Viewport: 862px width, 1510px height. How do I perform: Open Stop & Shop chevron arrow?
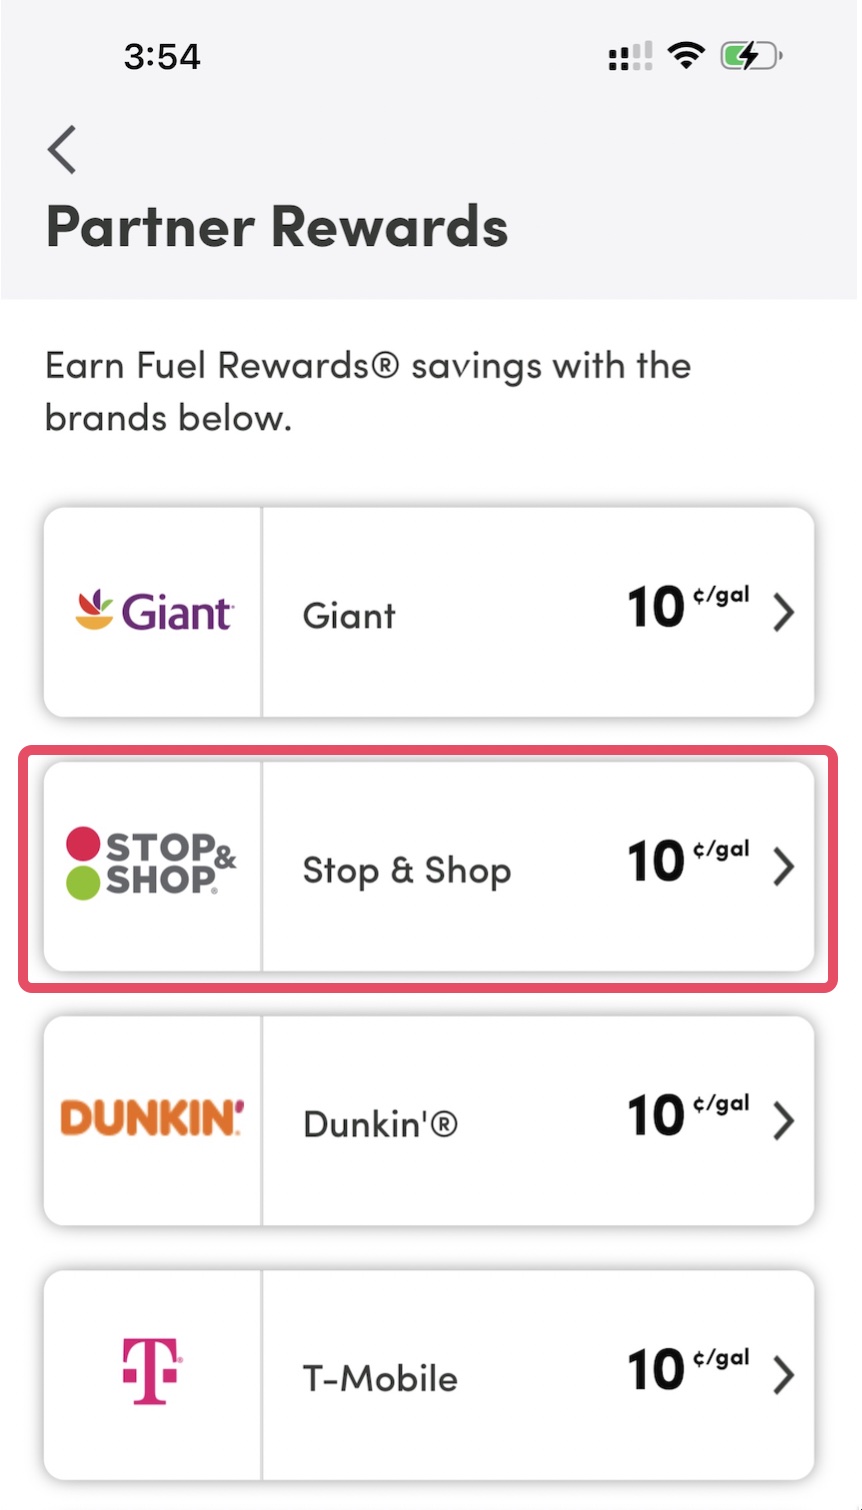[784, 866]
